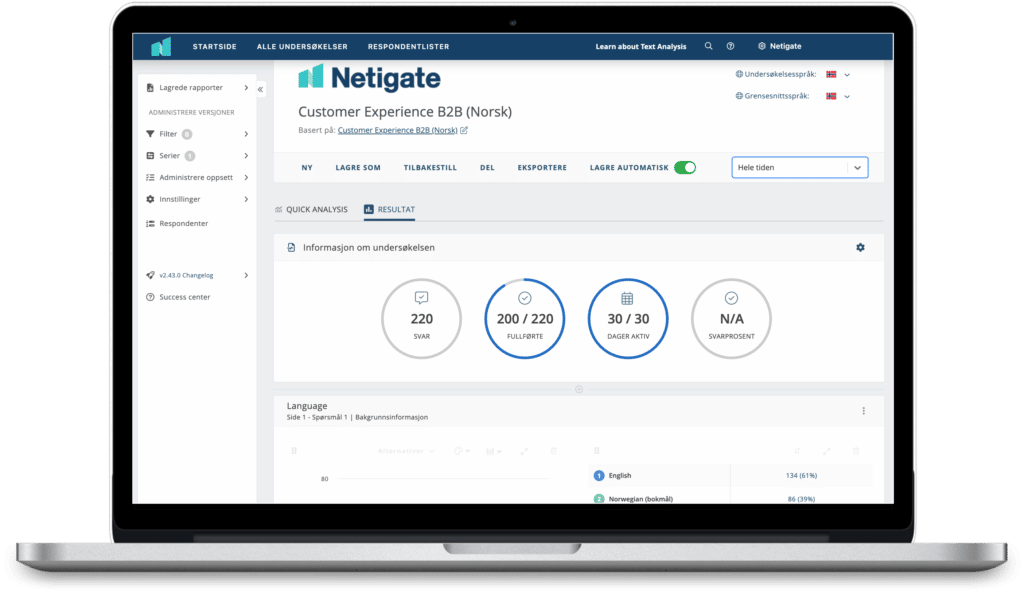
Task: Select the Norwegian (bokmål) row
Action: 731,498
